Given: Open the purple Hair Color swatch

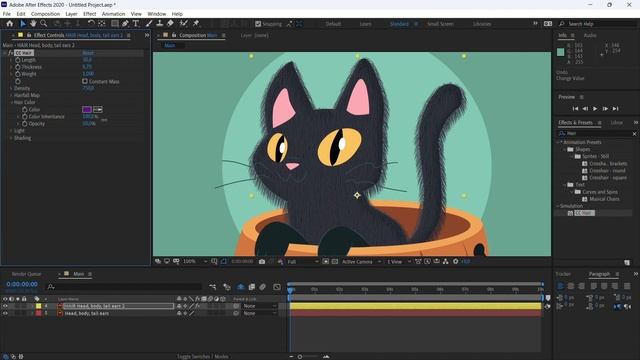Looking at the screenshot, I should point(87,109).
